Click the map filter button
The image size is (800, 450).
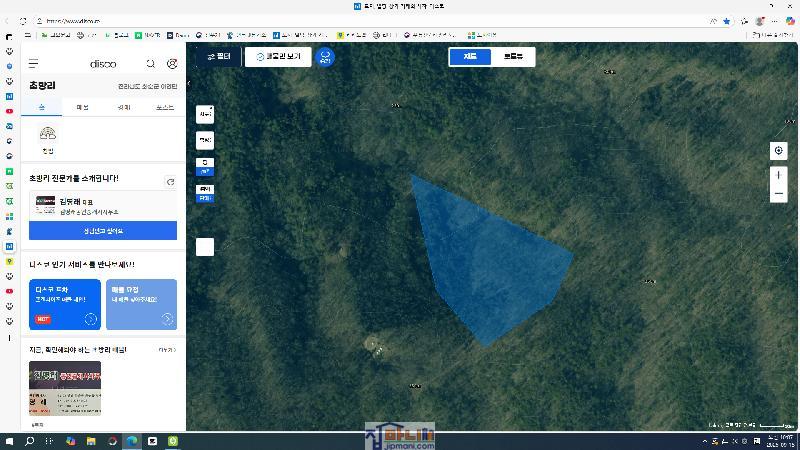coord(219,57)
